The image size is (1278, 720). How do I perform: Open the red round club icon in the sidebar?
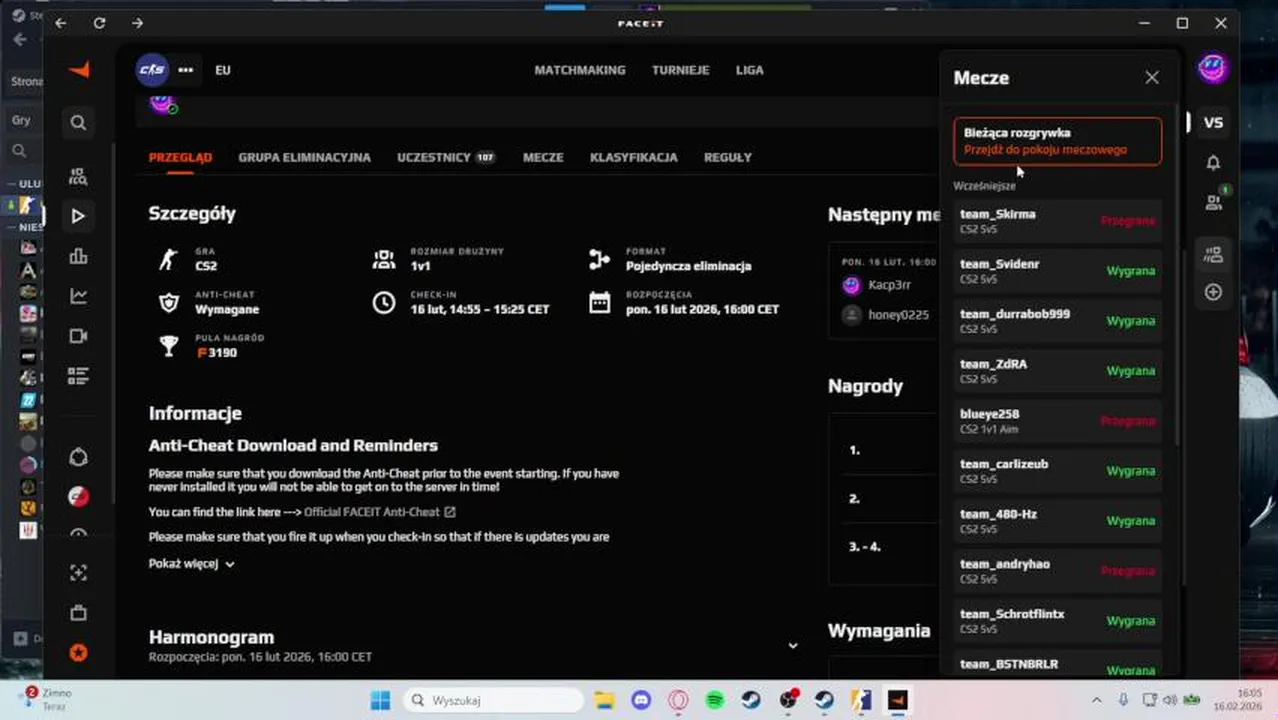point(78,496)
